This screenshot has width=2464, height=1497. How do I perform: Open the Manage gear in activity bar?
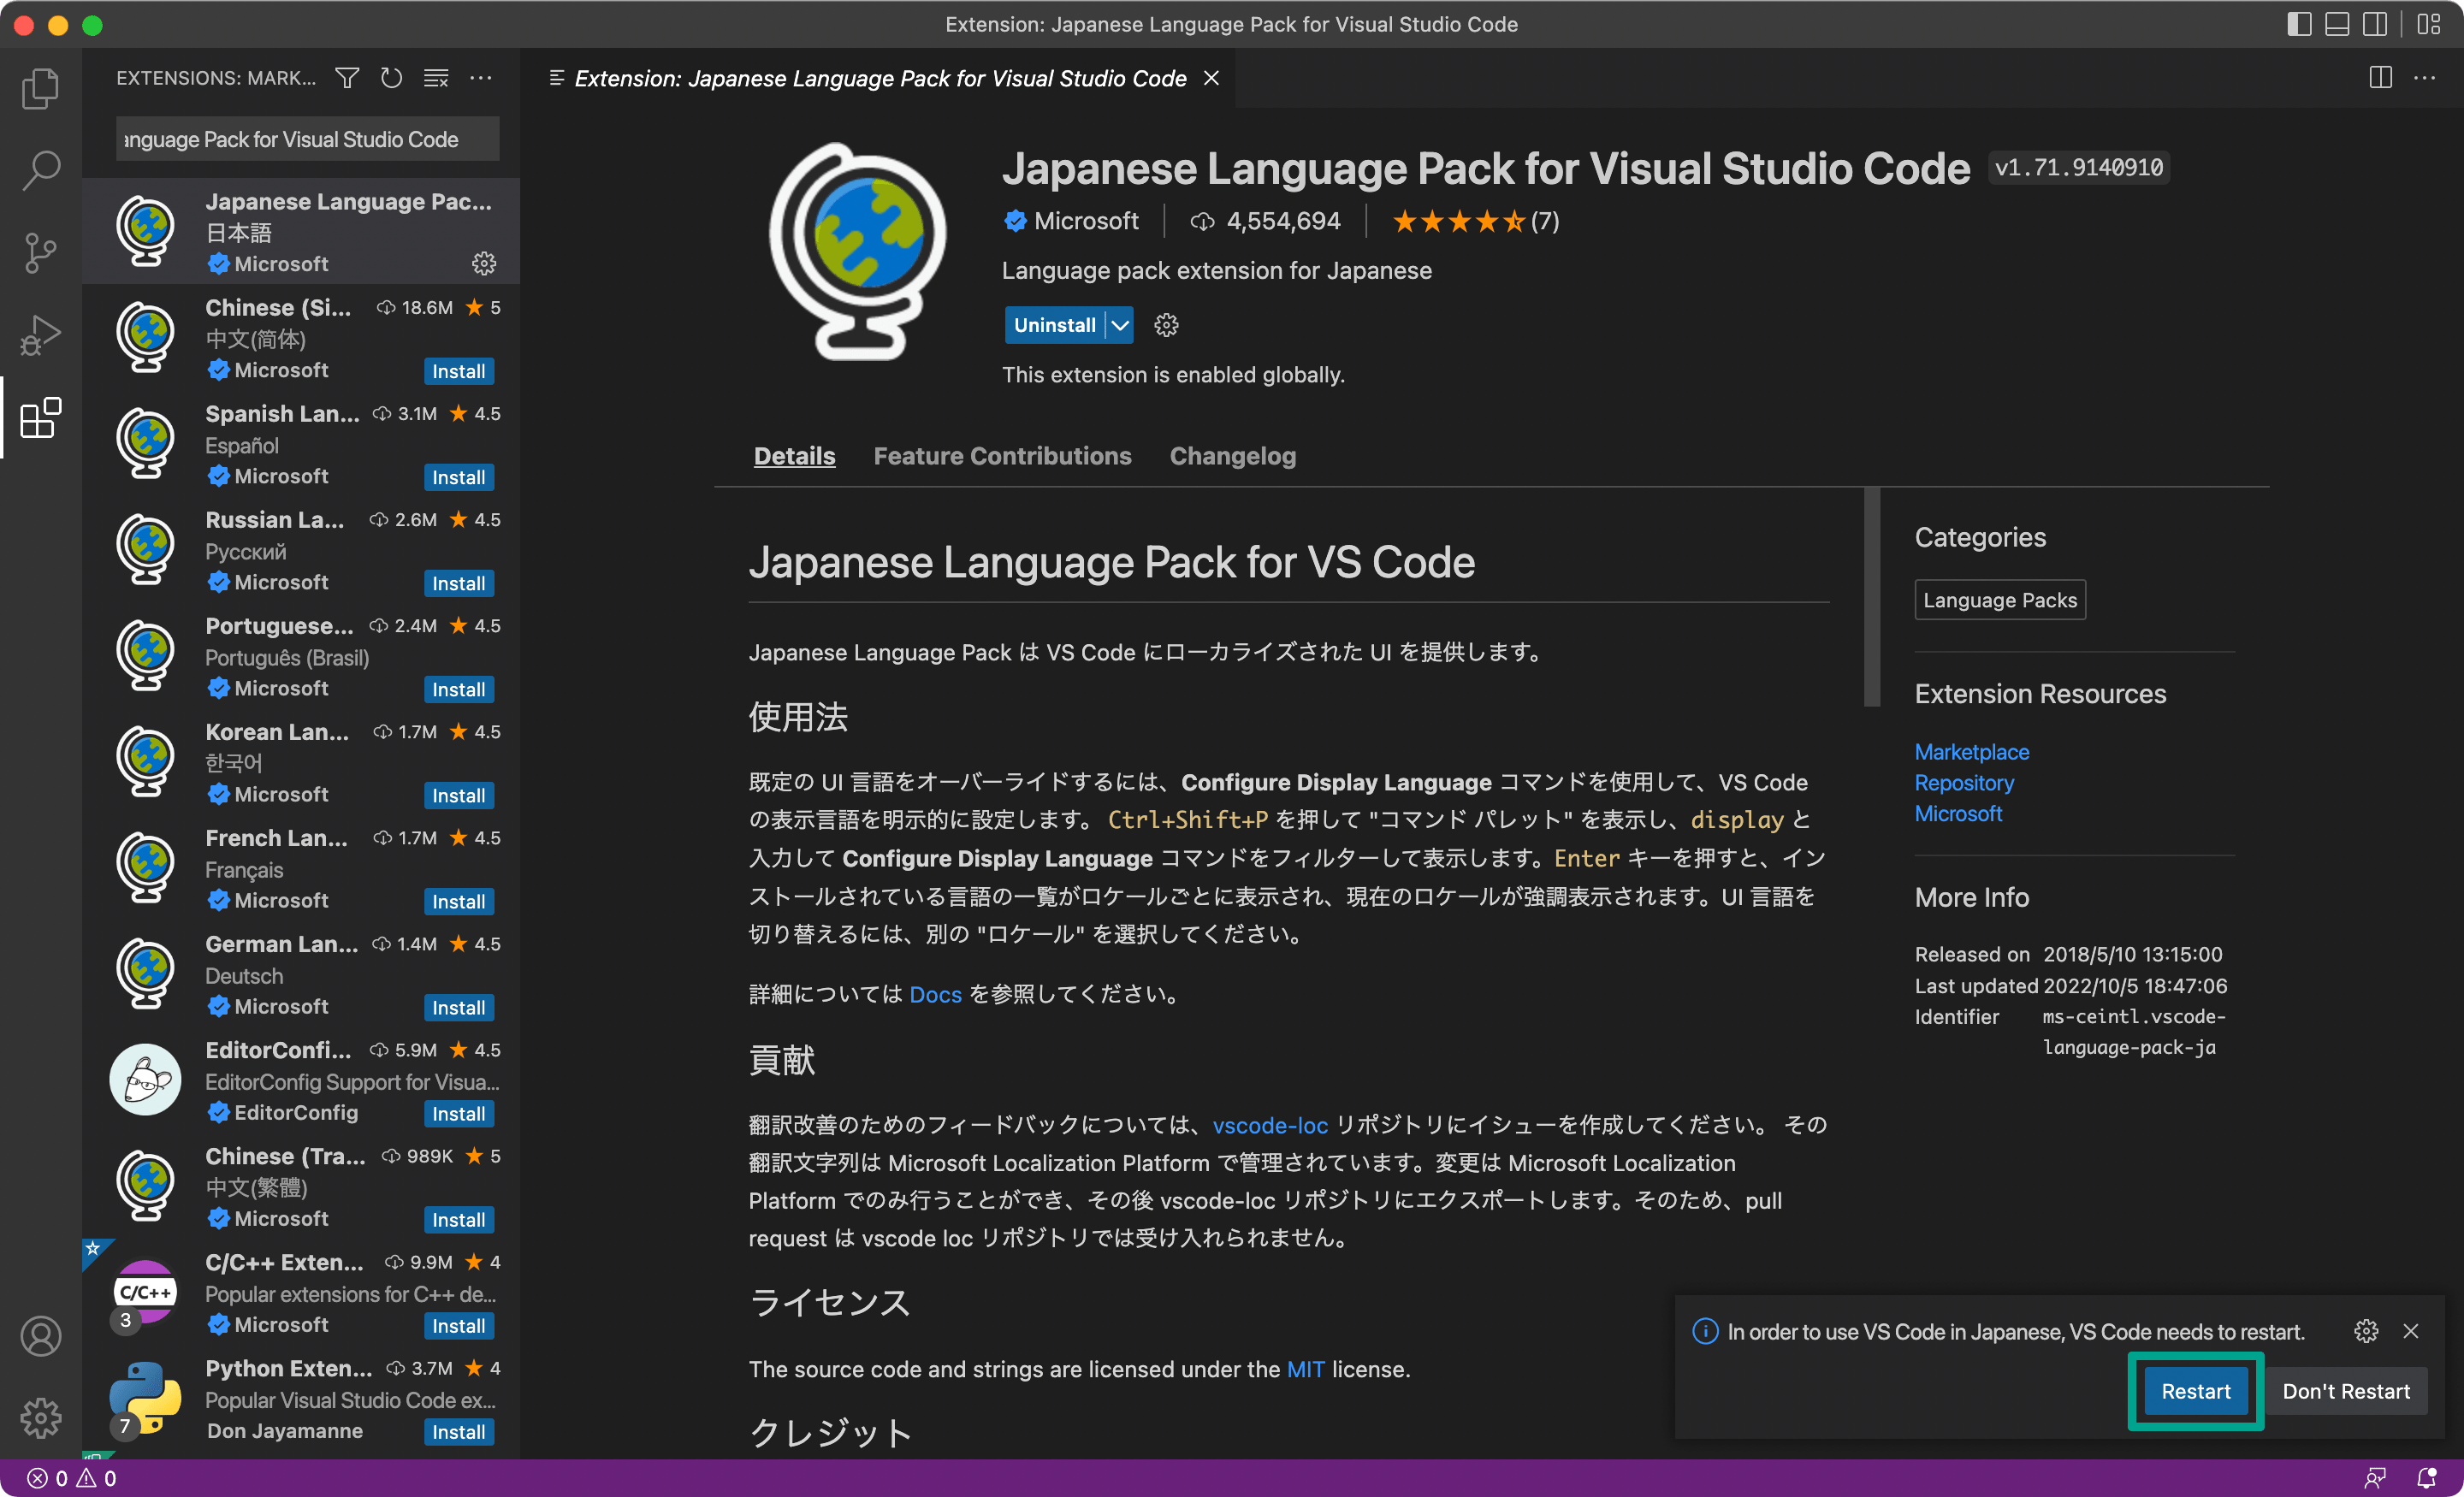pos(40,1417)
